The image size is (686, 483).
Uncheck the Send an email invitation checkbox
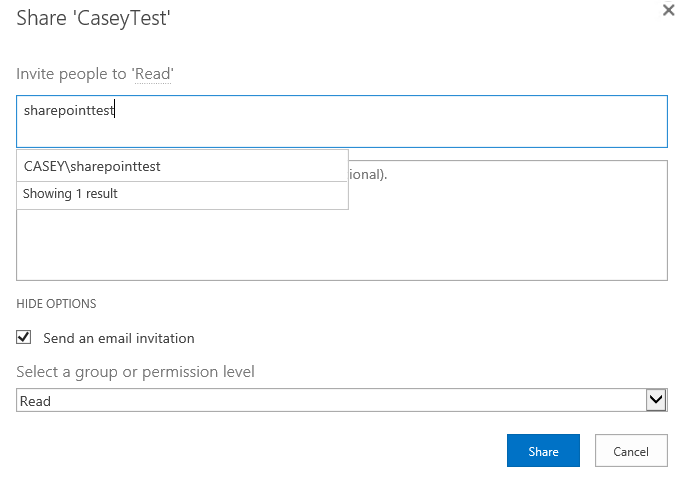(24, 338)
